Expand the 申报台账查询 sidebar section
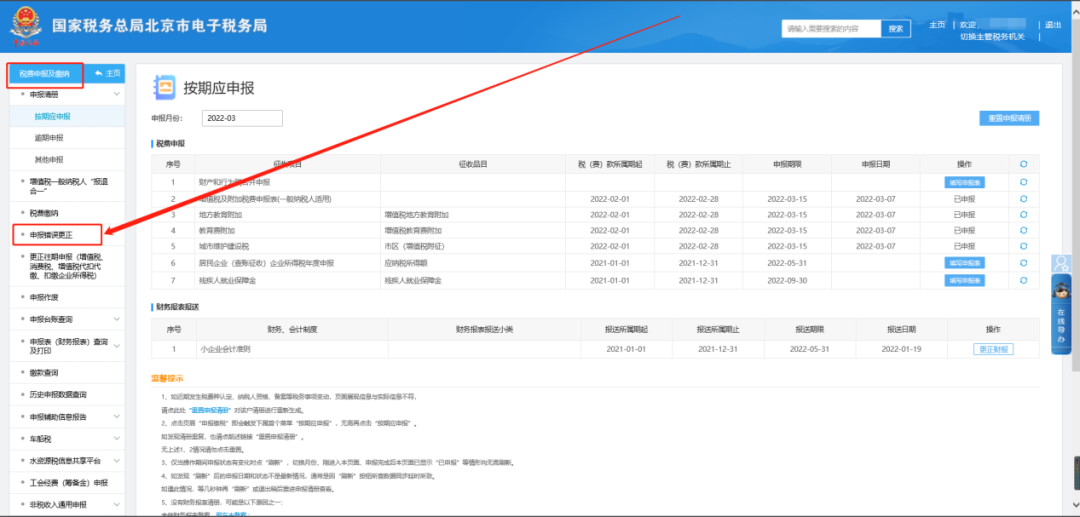Viewport: 1080px width, 517px height. click(x=117, y=319)
